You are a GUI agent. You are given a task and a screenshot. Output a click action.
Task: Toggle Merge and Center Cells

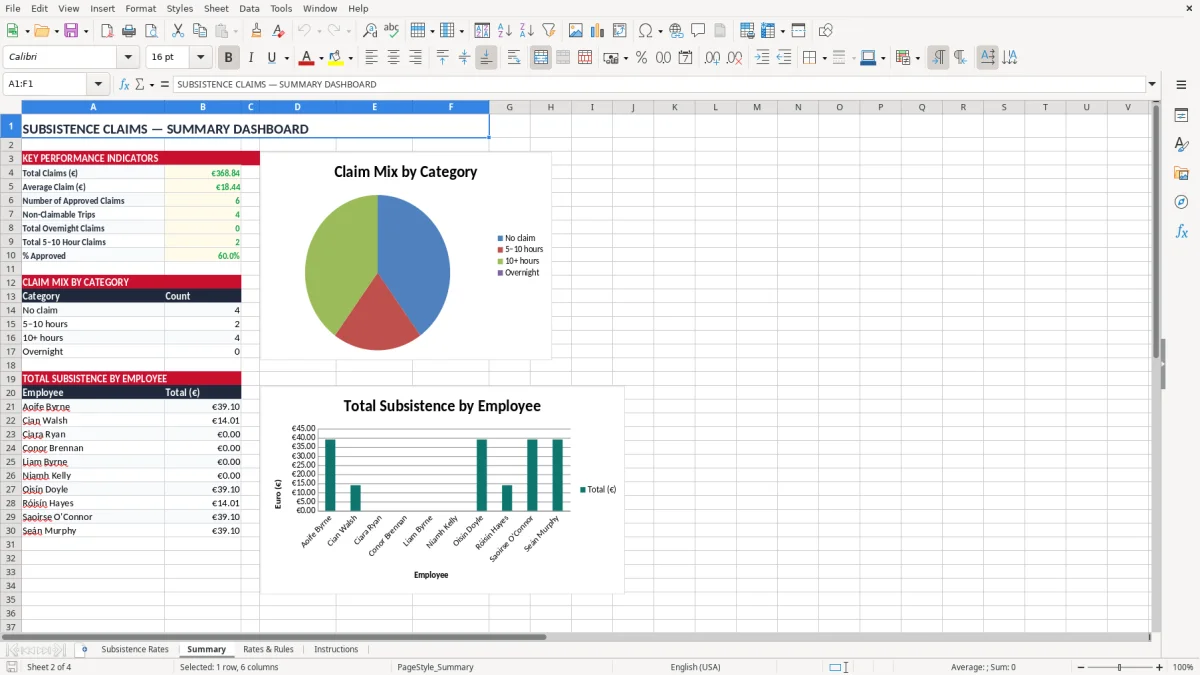coord(540,58)
